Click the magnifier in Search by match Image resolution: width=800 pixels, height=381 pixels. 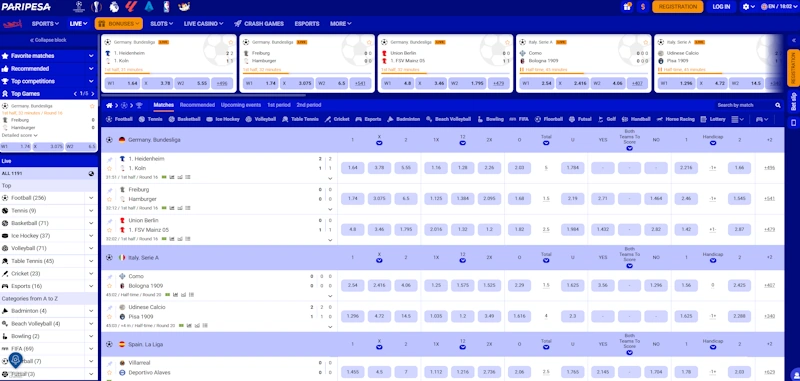778,105
